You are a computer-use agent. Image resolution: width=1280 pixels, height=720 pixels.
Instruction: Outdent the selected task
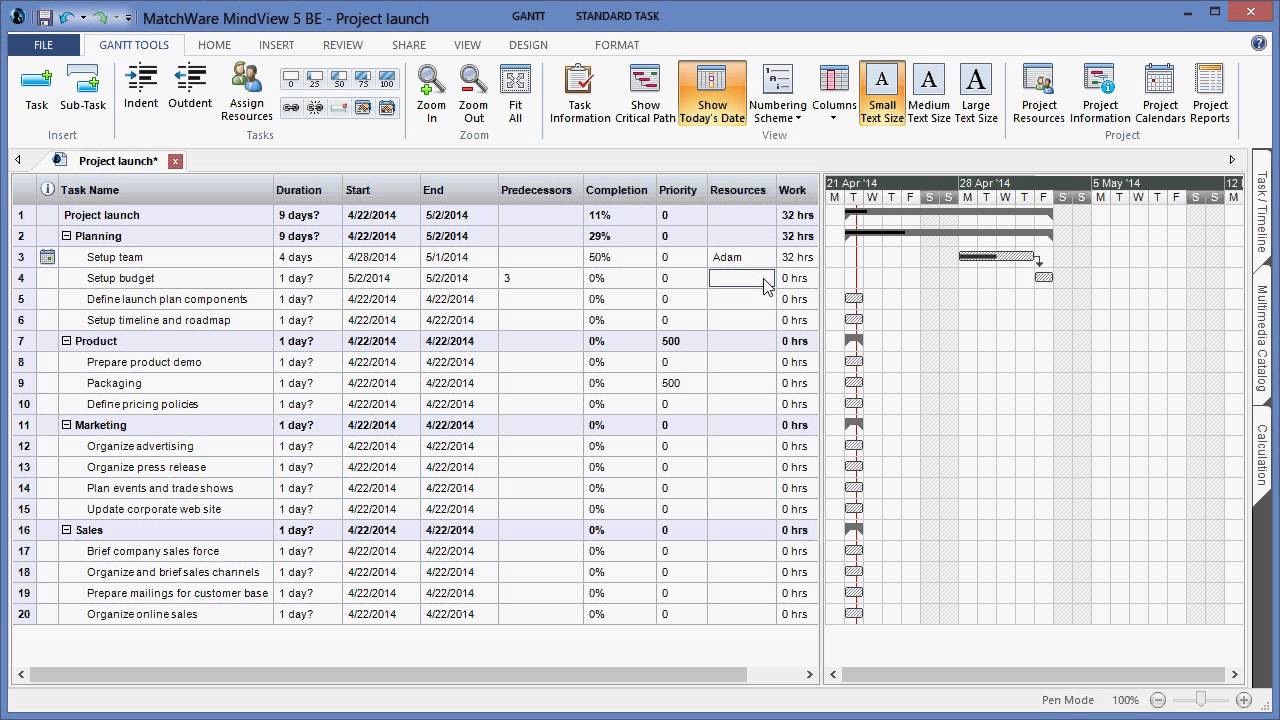click(190, 86)
